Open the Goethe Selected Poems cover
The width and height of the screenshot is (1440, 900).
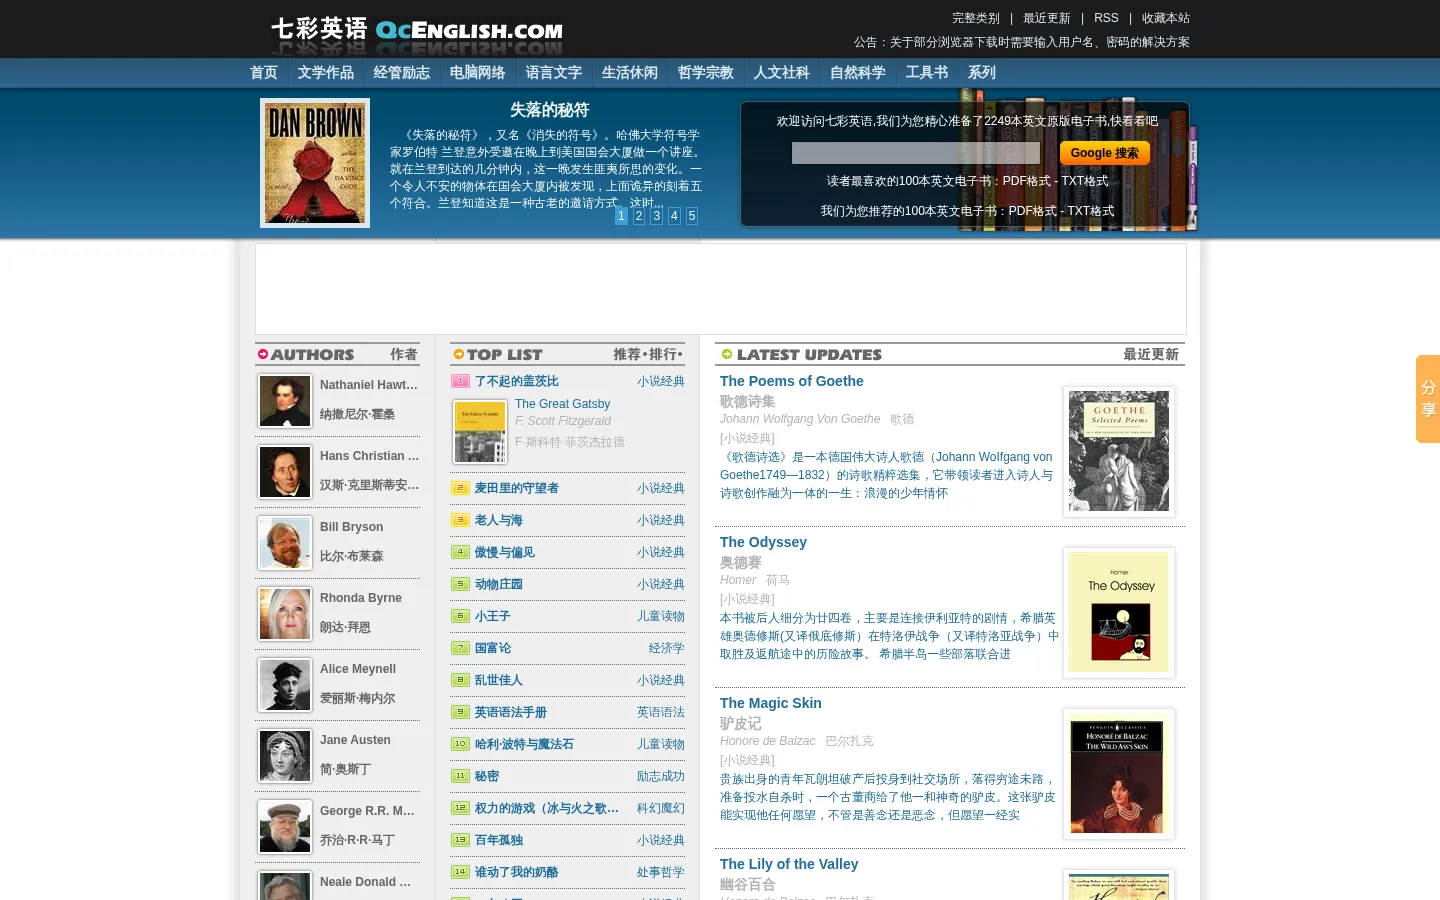(1119, 452)
